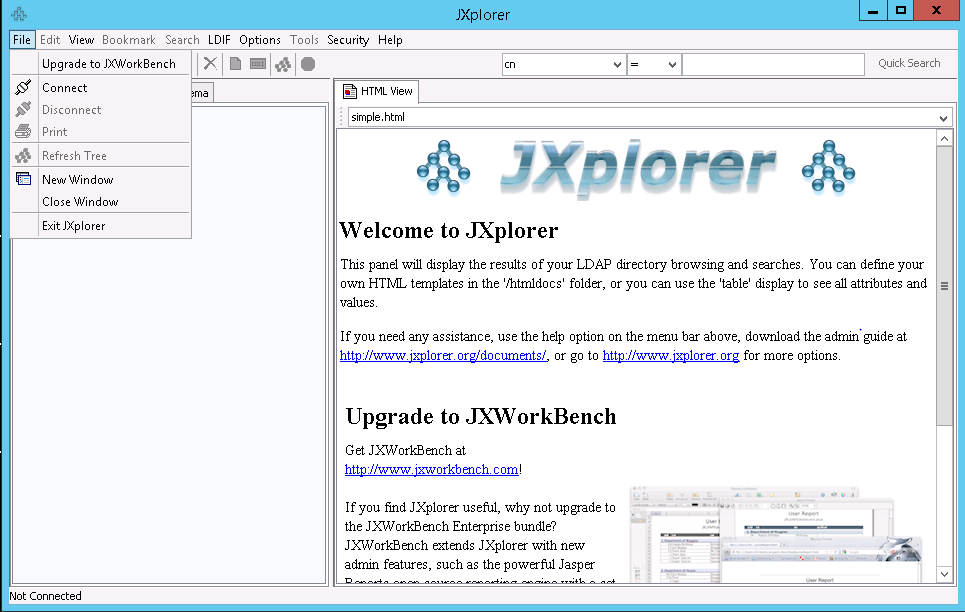Click the quick search text field
The width and height of the screenshot is (965, 612).
(773, 64)
